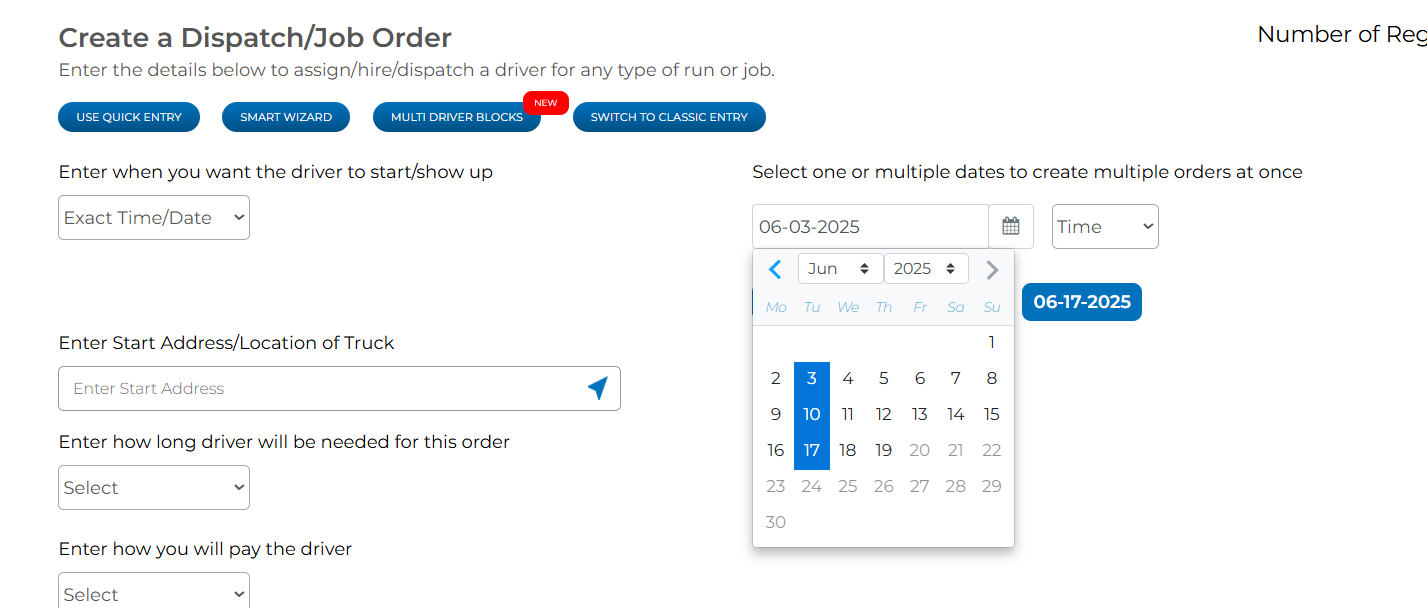
Task: Deselect June 3 in the calendar
Action: coord(812,378)
